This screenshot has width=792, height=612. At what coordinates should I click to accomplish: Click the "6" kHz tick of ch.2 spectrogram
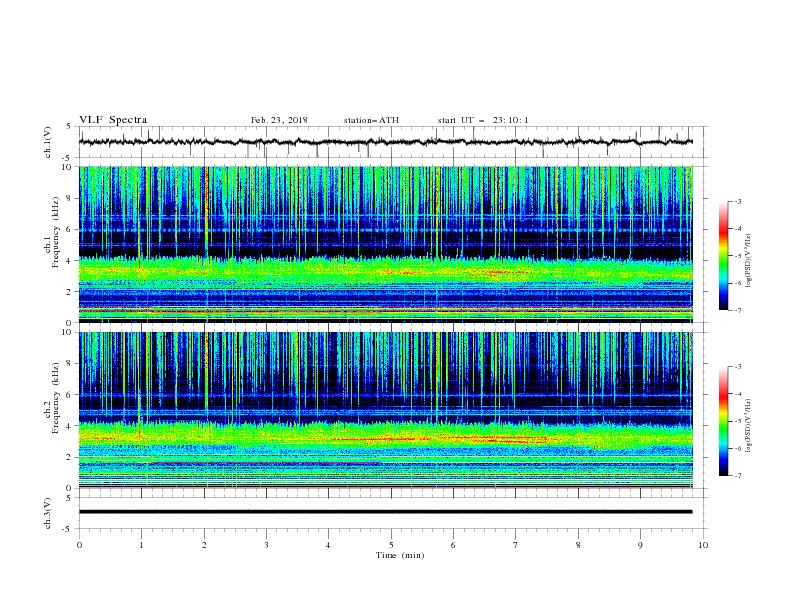(71, 395)
